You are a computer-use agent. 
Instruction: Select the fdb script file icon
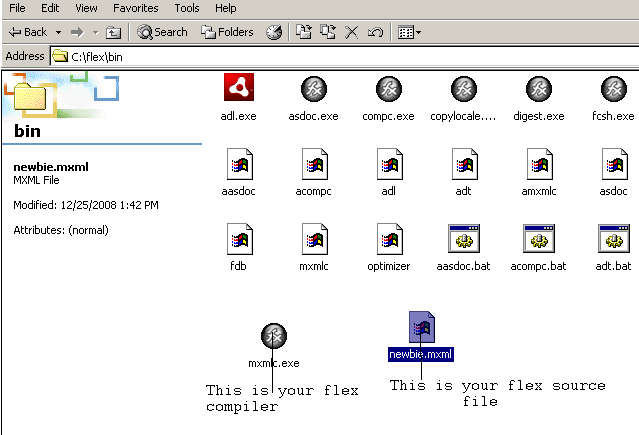pyautogui.click(x=240, y=239)
